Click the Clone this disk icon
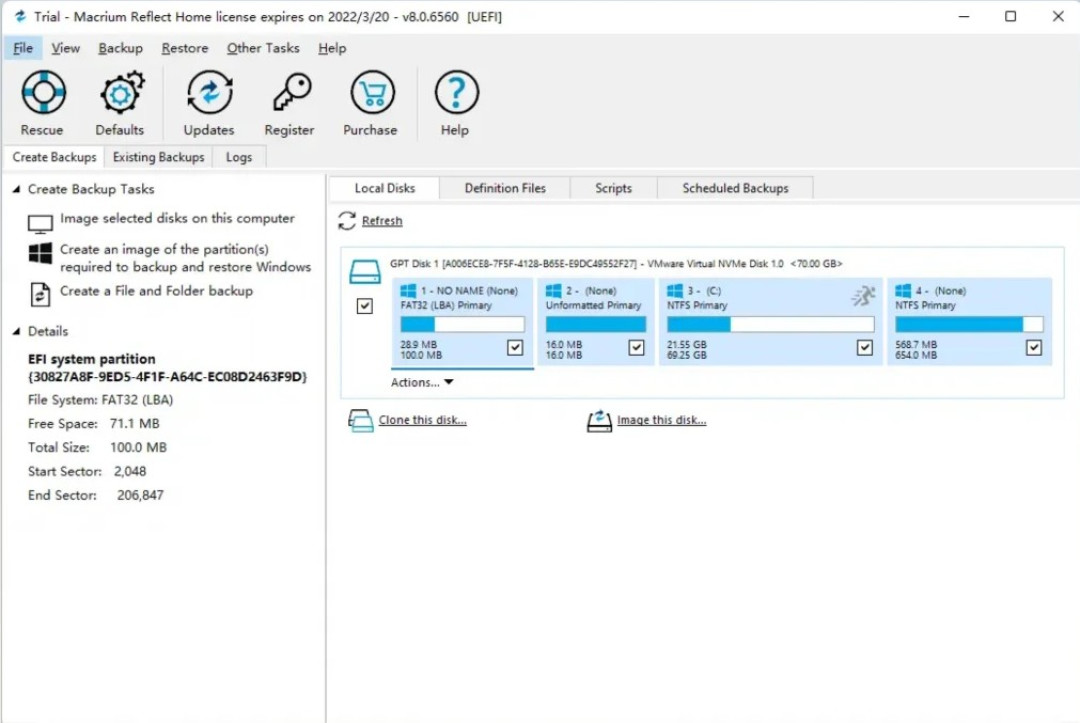1080x723 pixels. pyautogui.click(x=360, y=420)
